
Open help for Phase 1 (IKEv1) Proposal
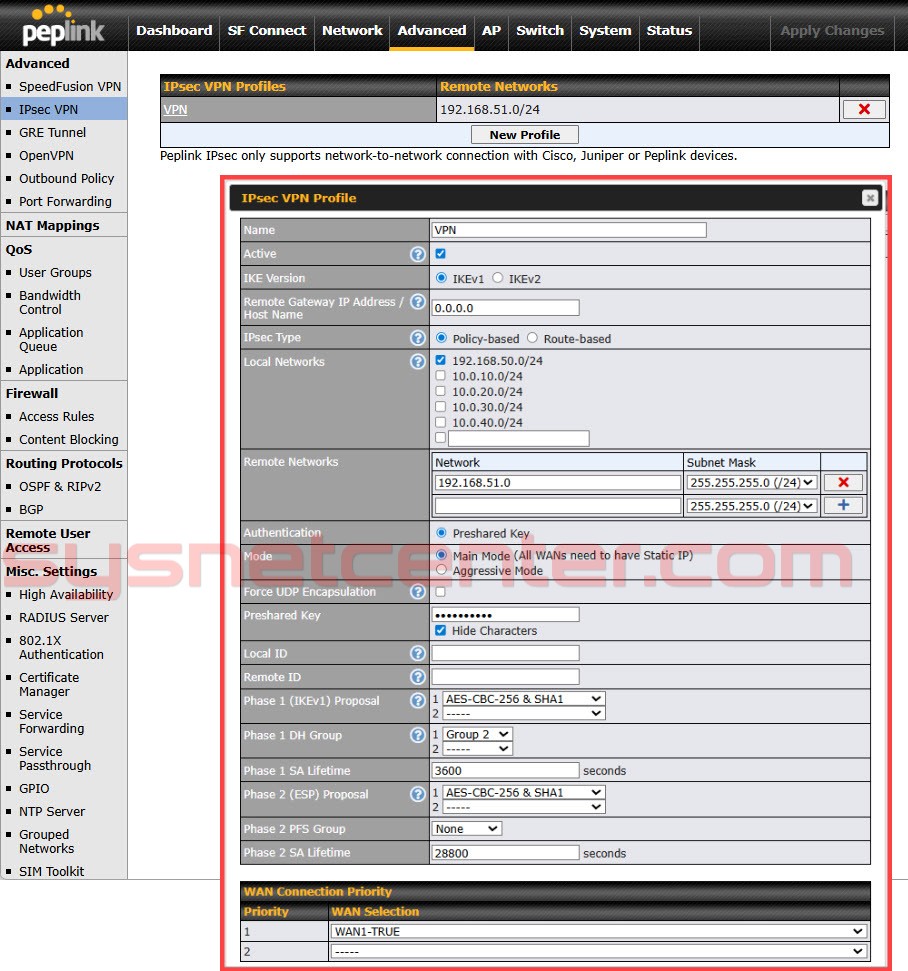click(x=418, y=700)
